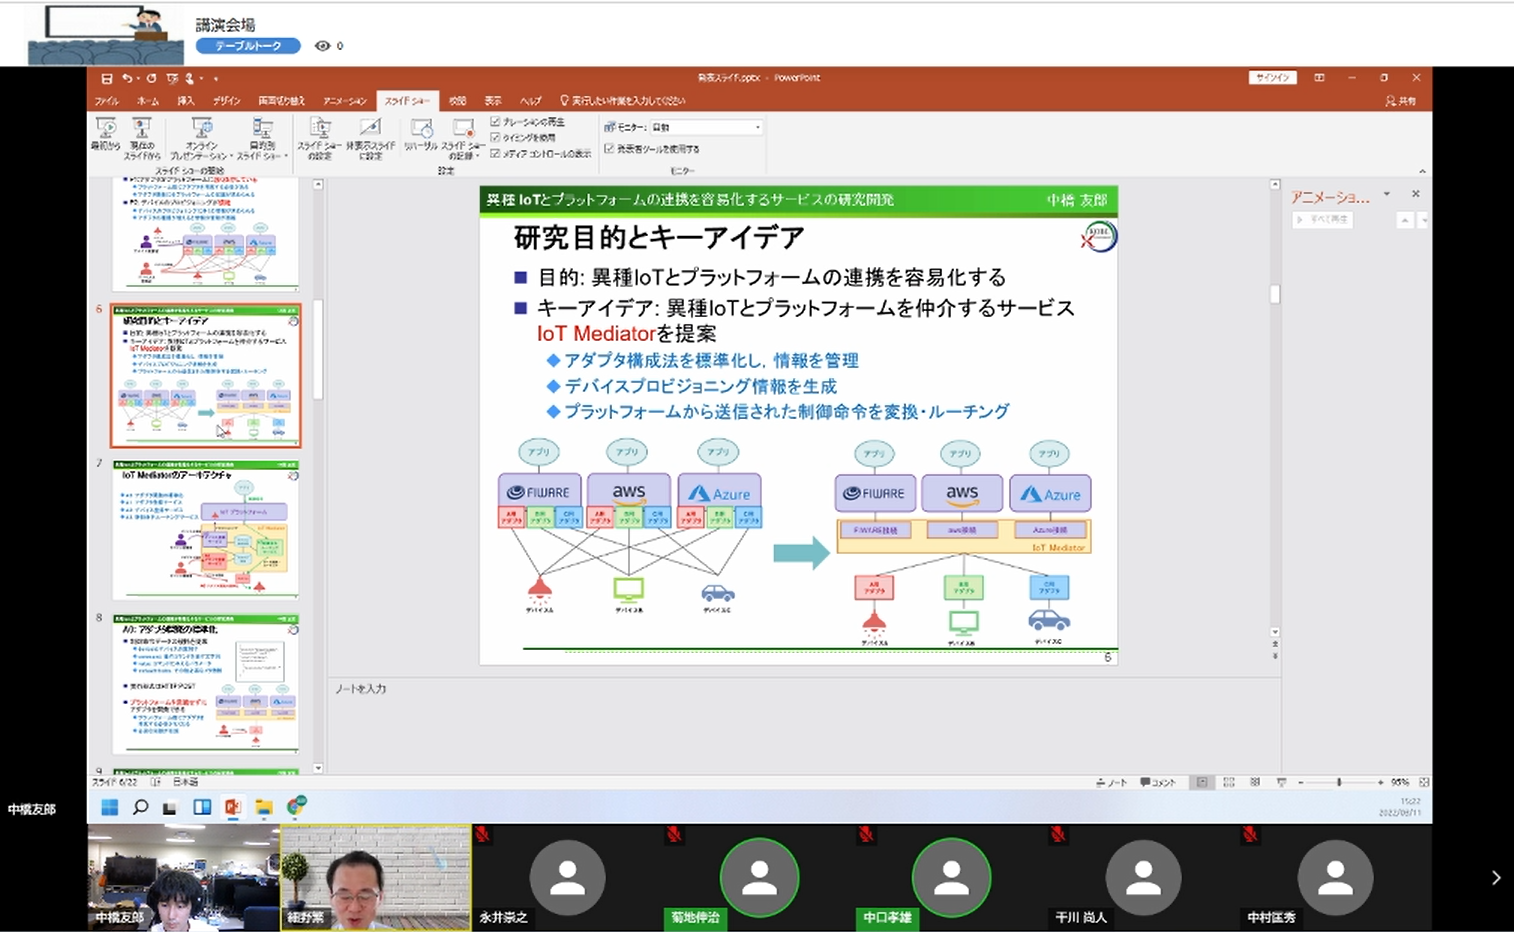Image resolution: width=1514 pixels, height=932 pixels.
Task: Click the 95% zoom level value
Action: click(1400, 783)
